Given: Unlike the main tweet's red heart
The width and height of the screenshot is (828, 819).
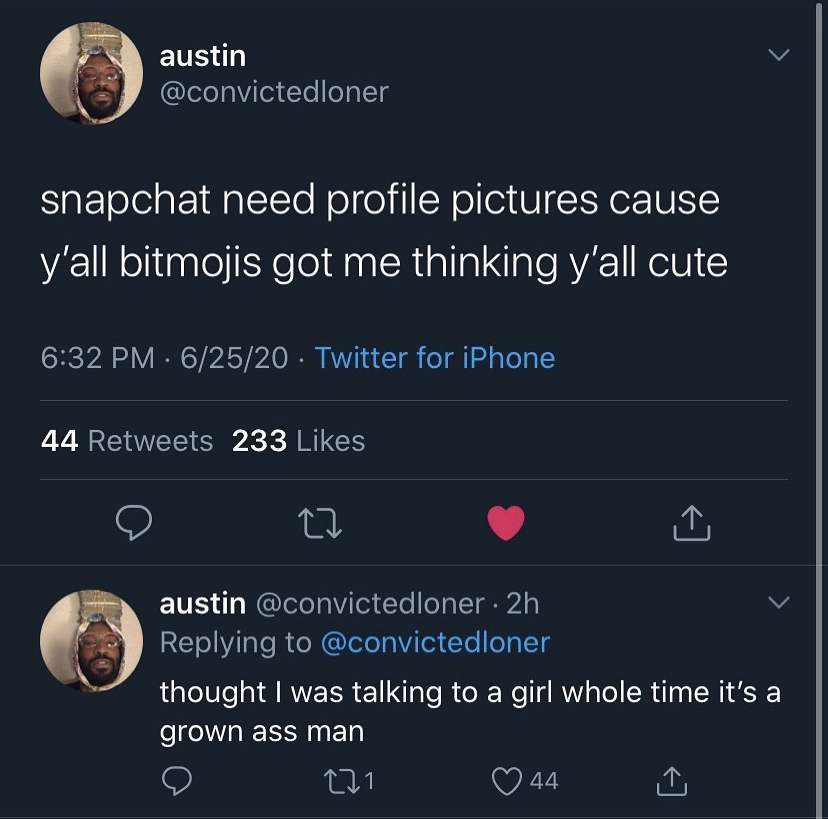Looking at the screenshot, I should click(506, 522).
